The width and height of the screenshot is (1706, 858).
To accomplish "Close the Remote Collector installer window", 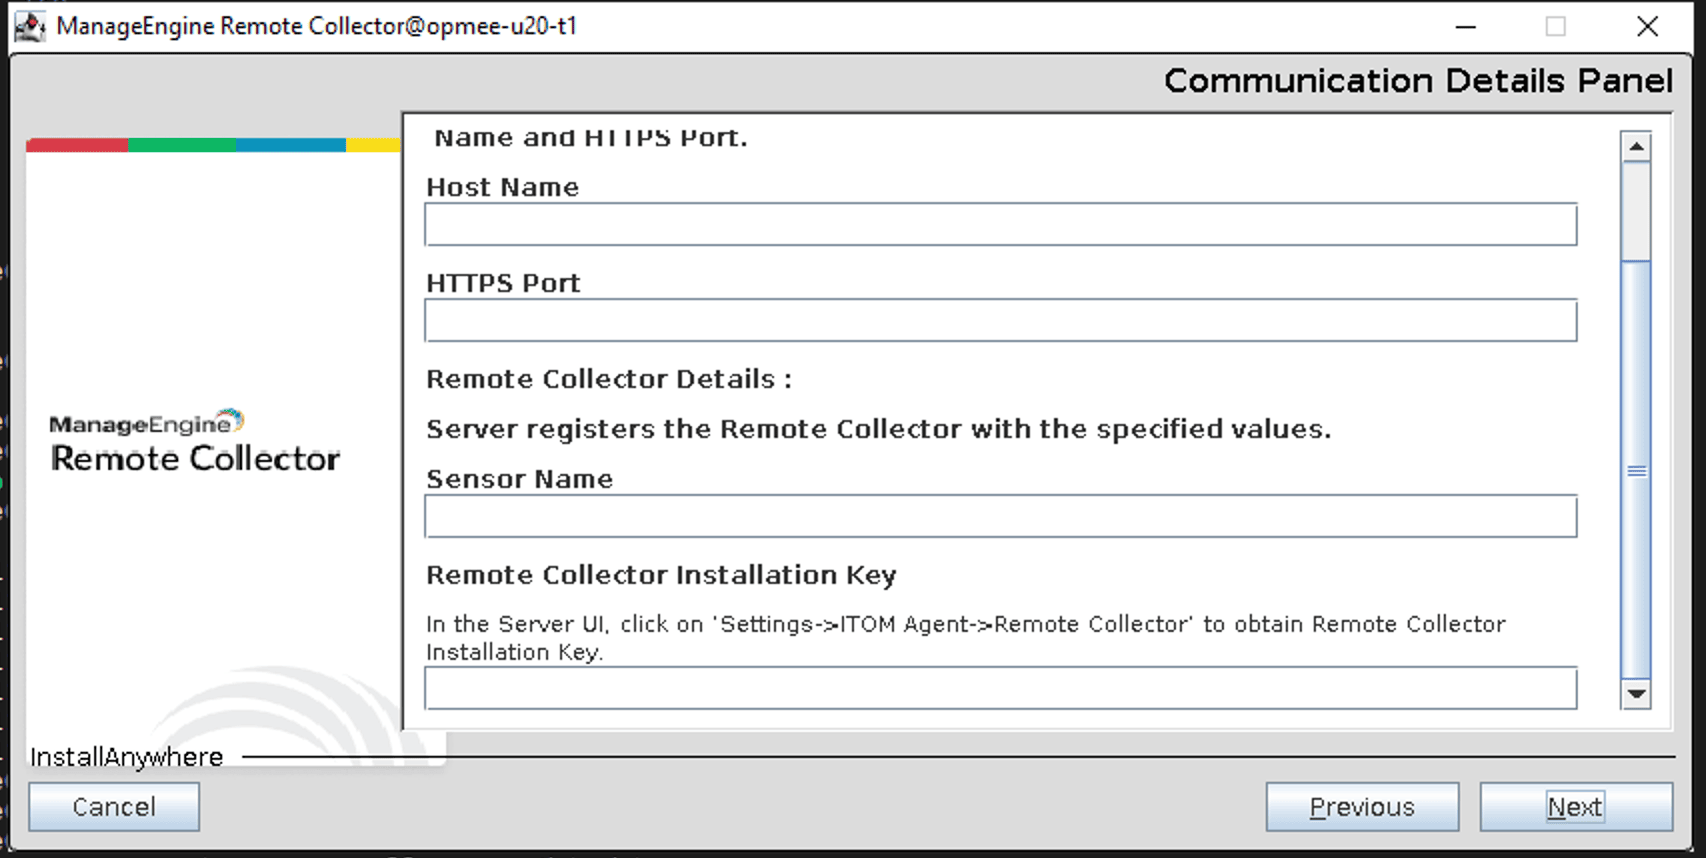I will point(1647,27).
